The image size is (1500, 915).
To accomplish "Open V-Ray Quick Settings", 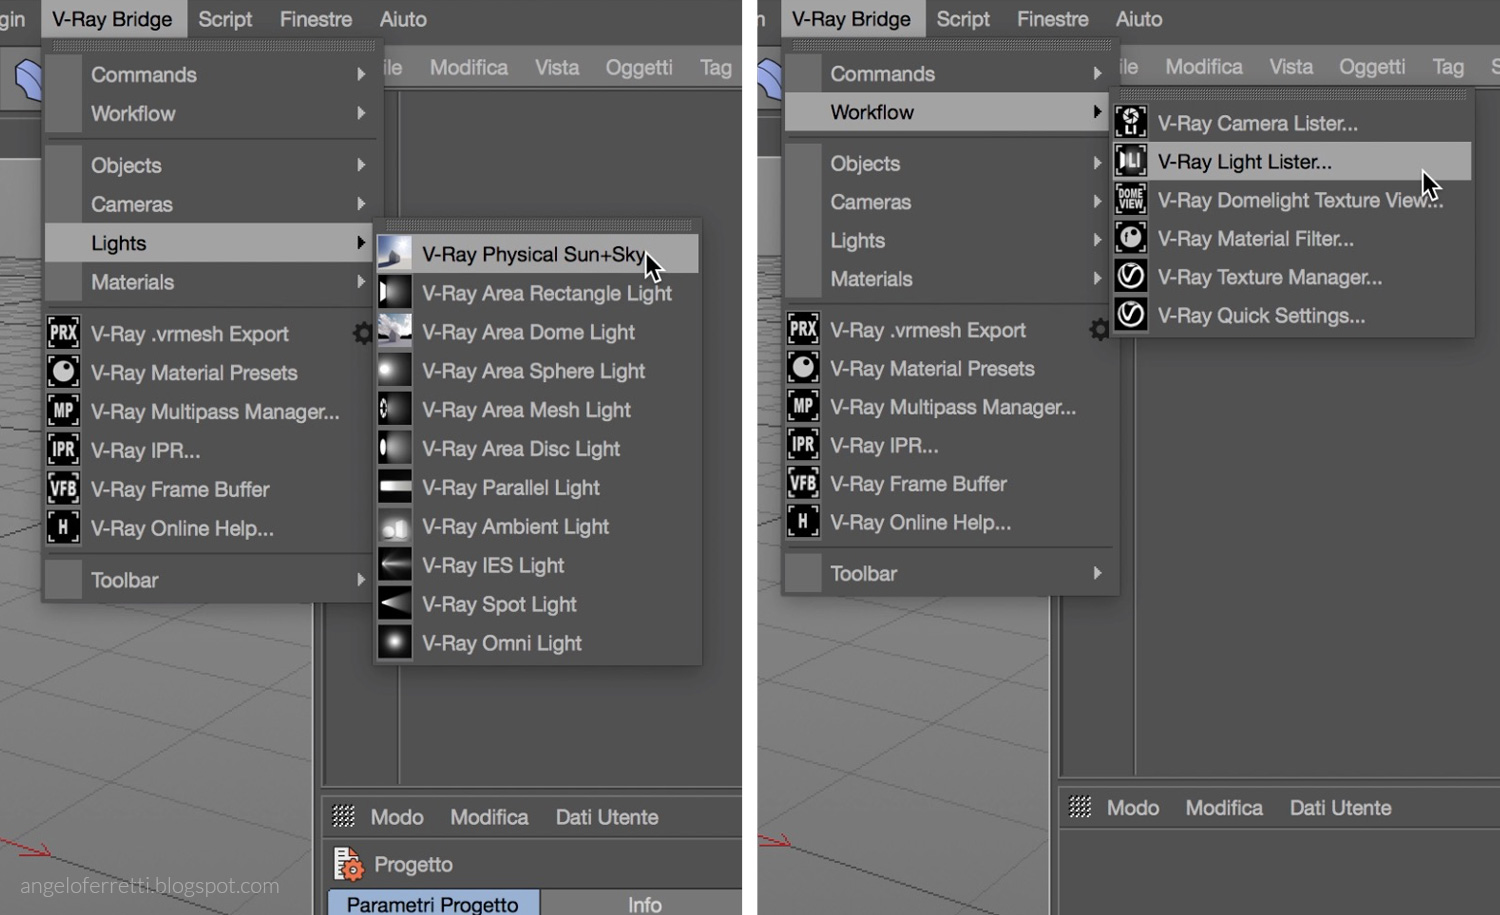I will [1292, 315].
